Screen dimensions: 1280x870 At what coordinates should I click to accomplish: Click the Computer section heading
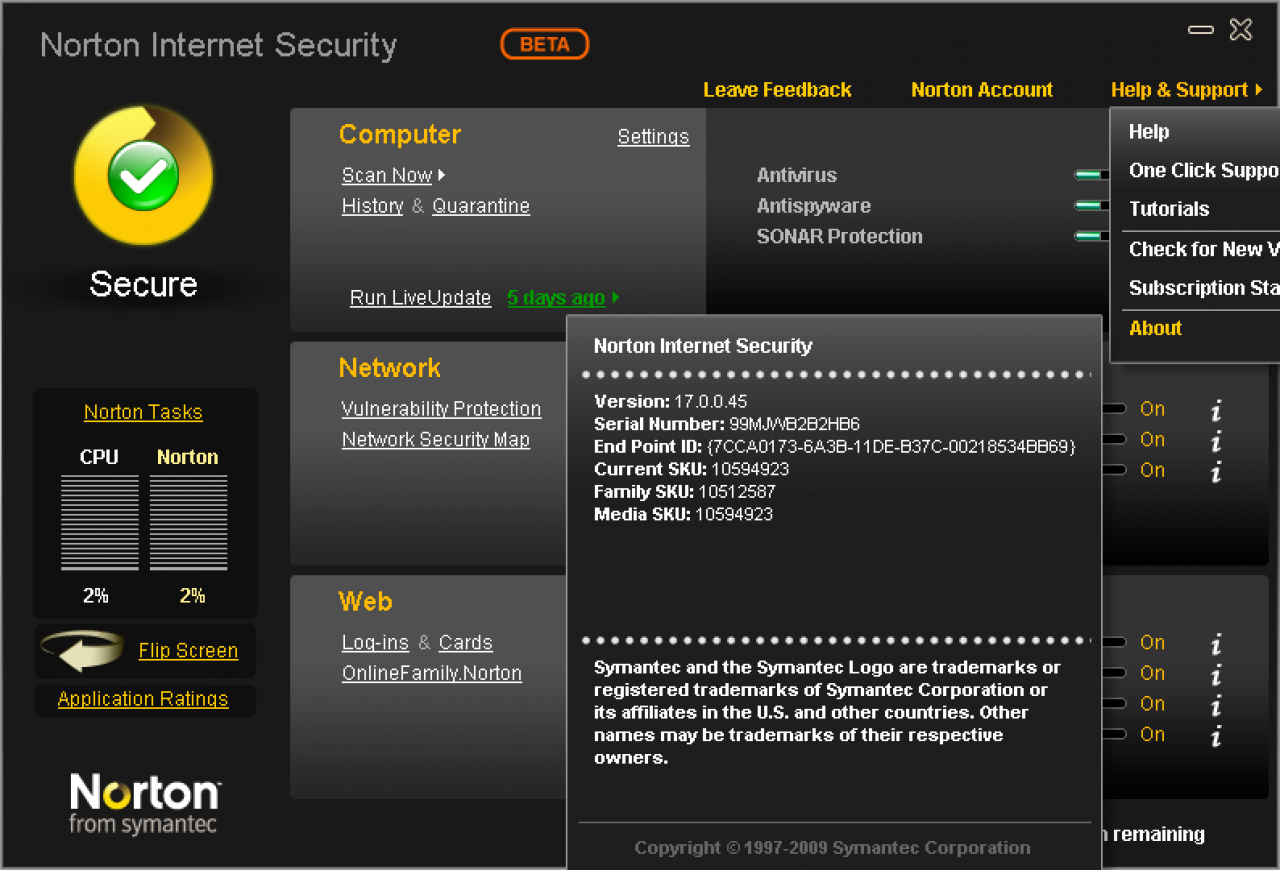pyautogui.click(x=400, y=134)
